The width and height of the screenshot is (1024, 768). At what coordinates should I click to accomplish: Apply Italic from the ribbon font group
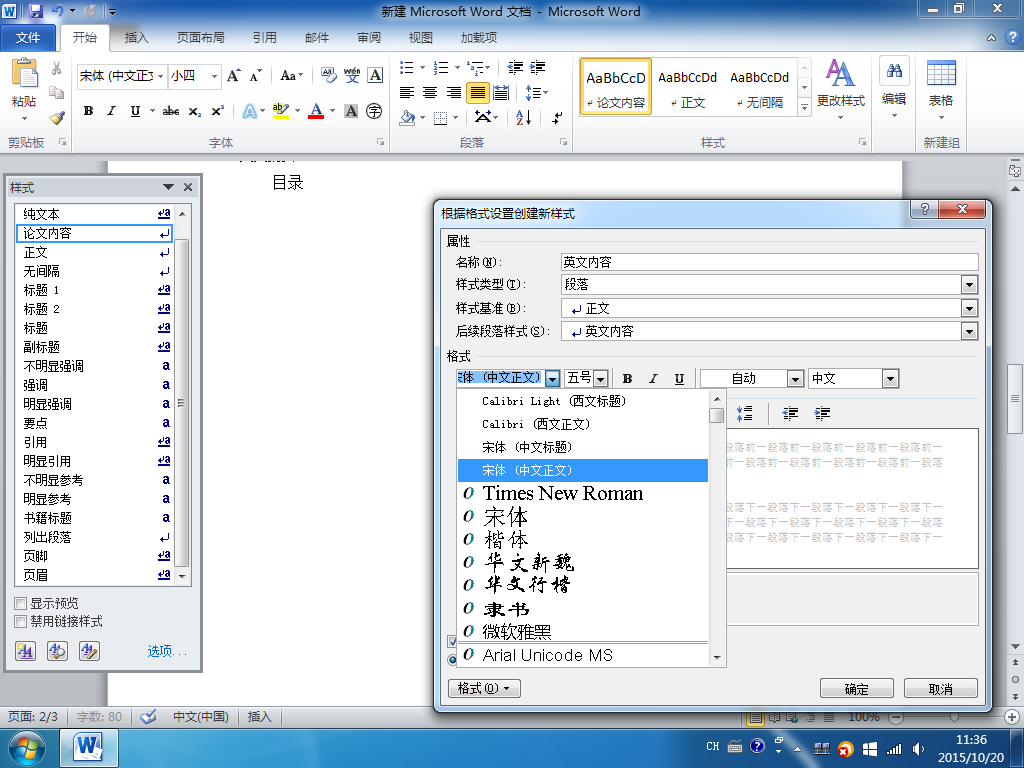(112, 111)
